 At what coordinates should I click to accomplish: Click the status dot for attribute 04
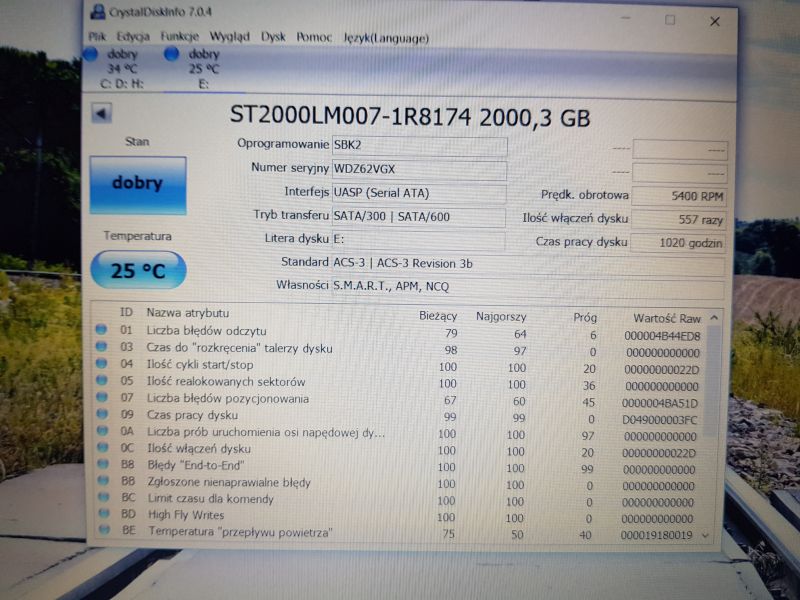pyautogui.click(x=102, y=363)
